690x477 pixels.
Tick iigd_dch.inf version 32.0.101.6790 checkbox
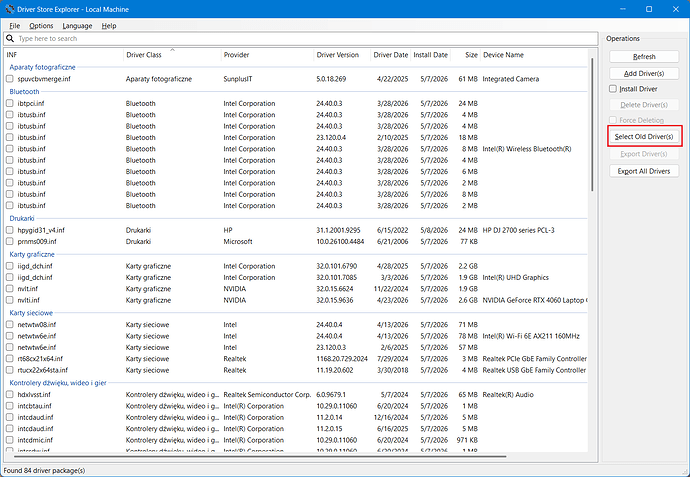10,266
